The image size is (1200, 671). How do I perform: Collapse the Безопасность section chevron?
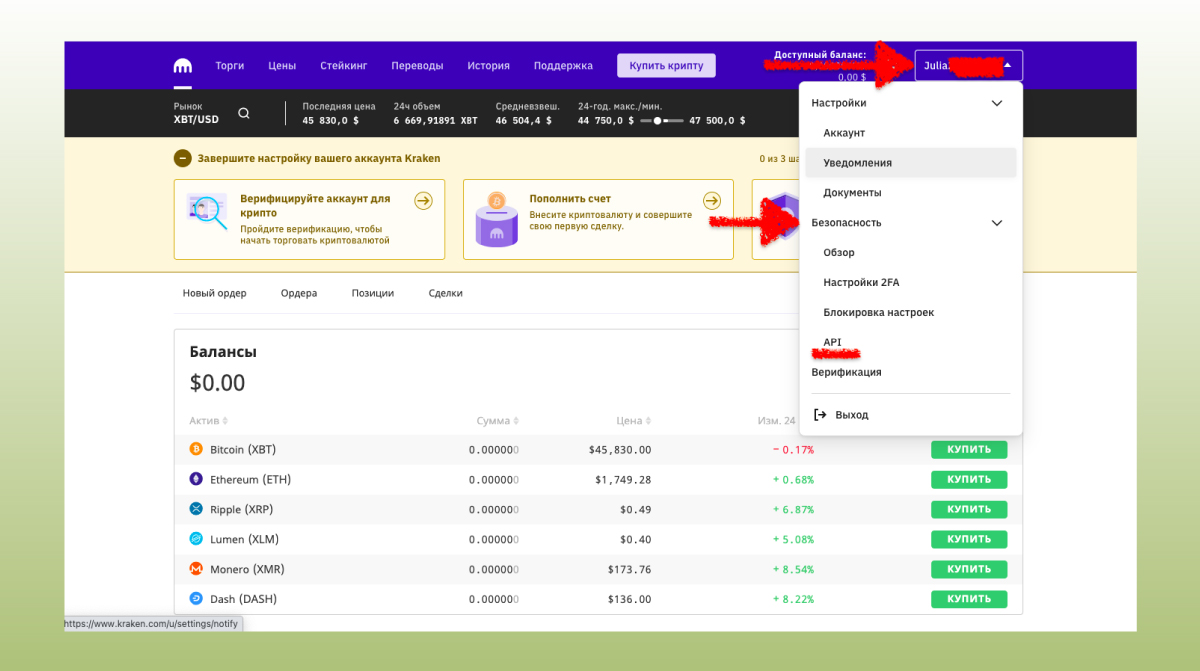996,223
